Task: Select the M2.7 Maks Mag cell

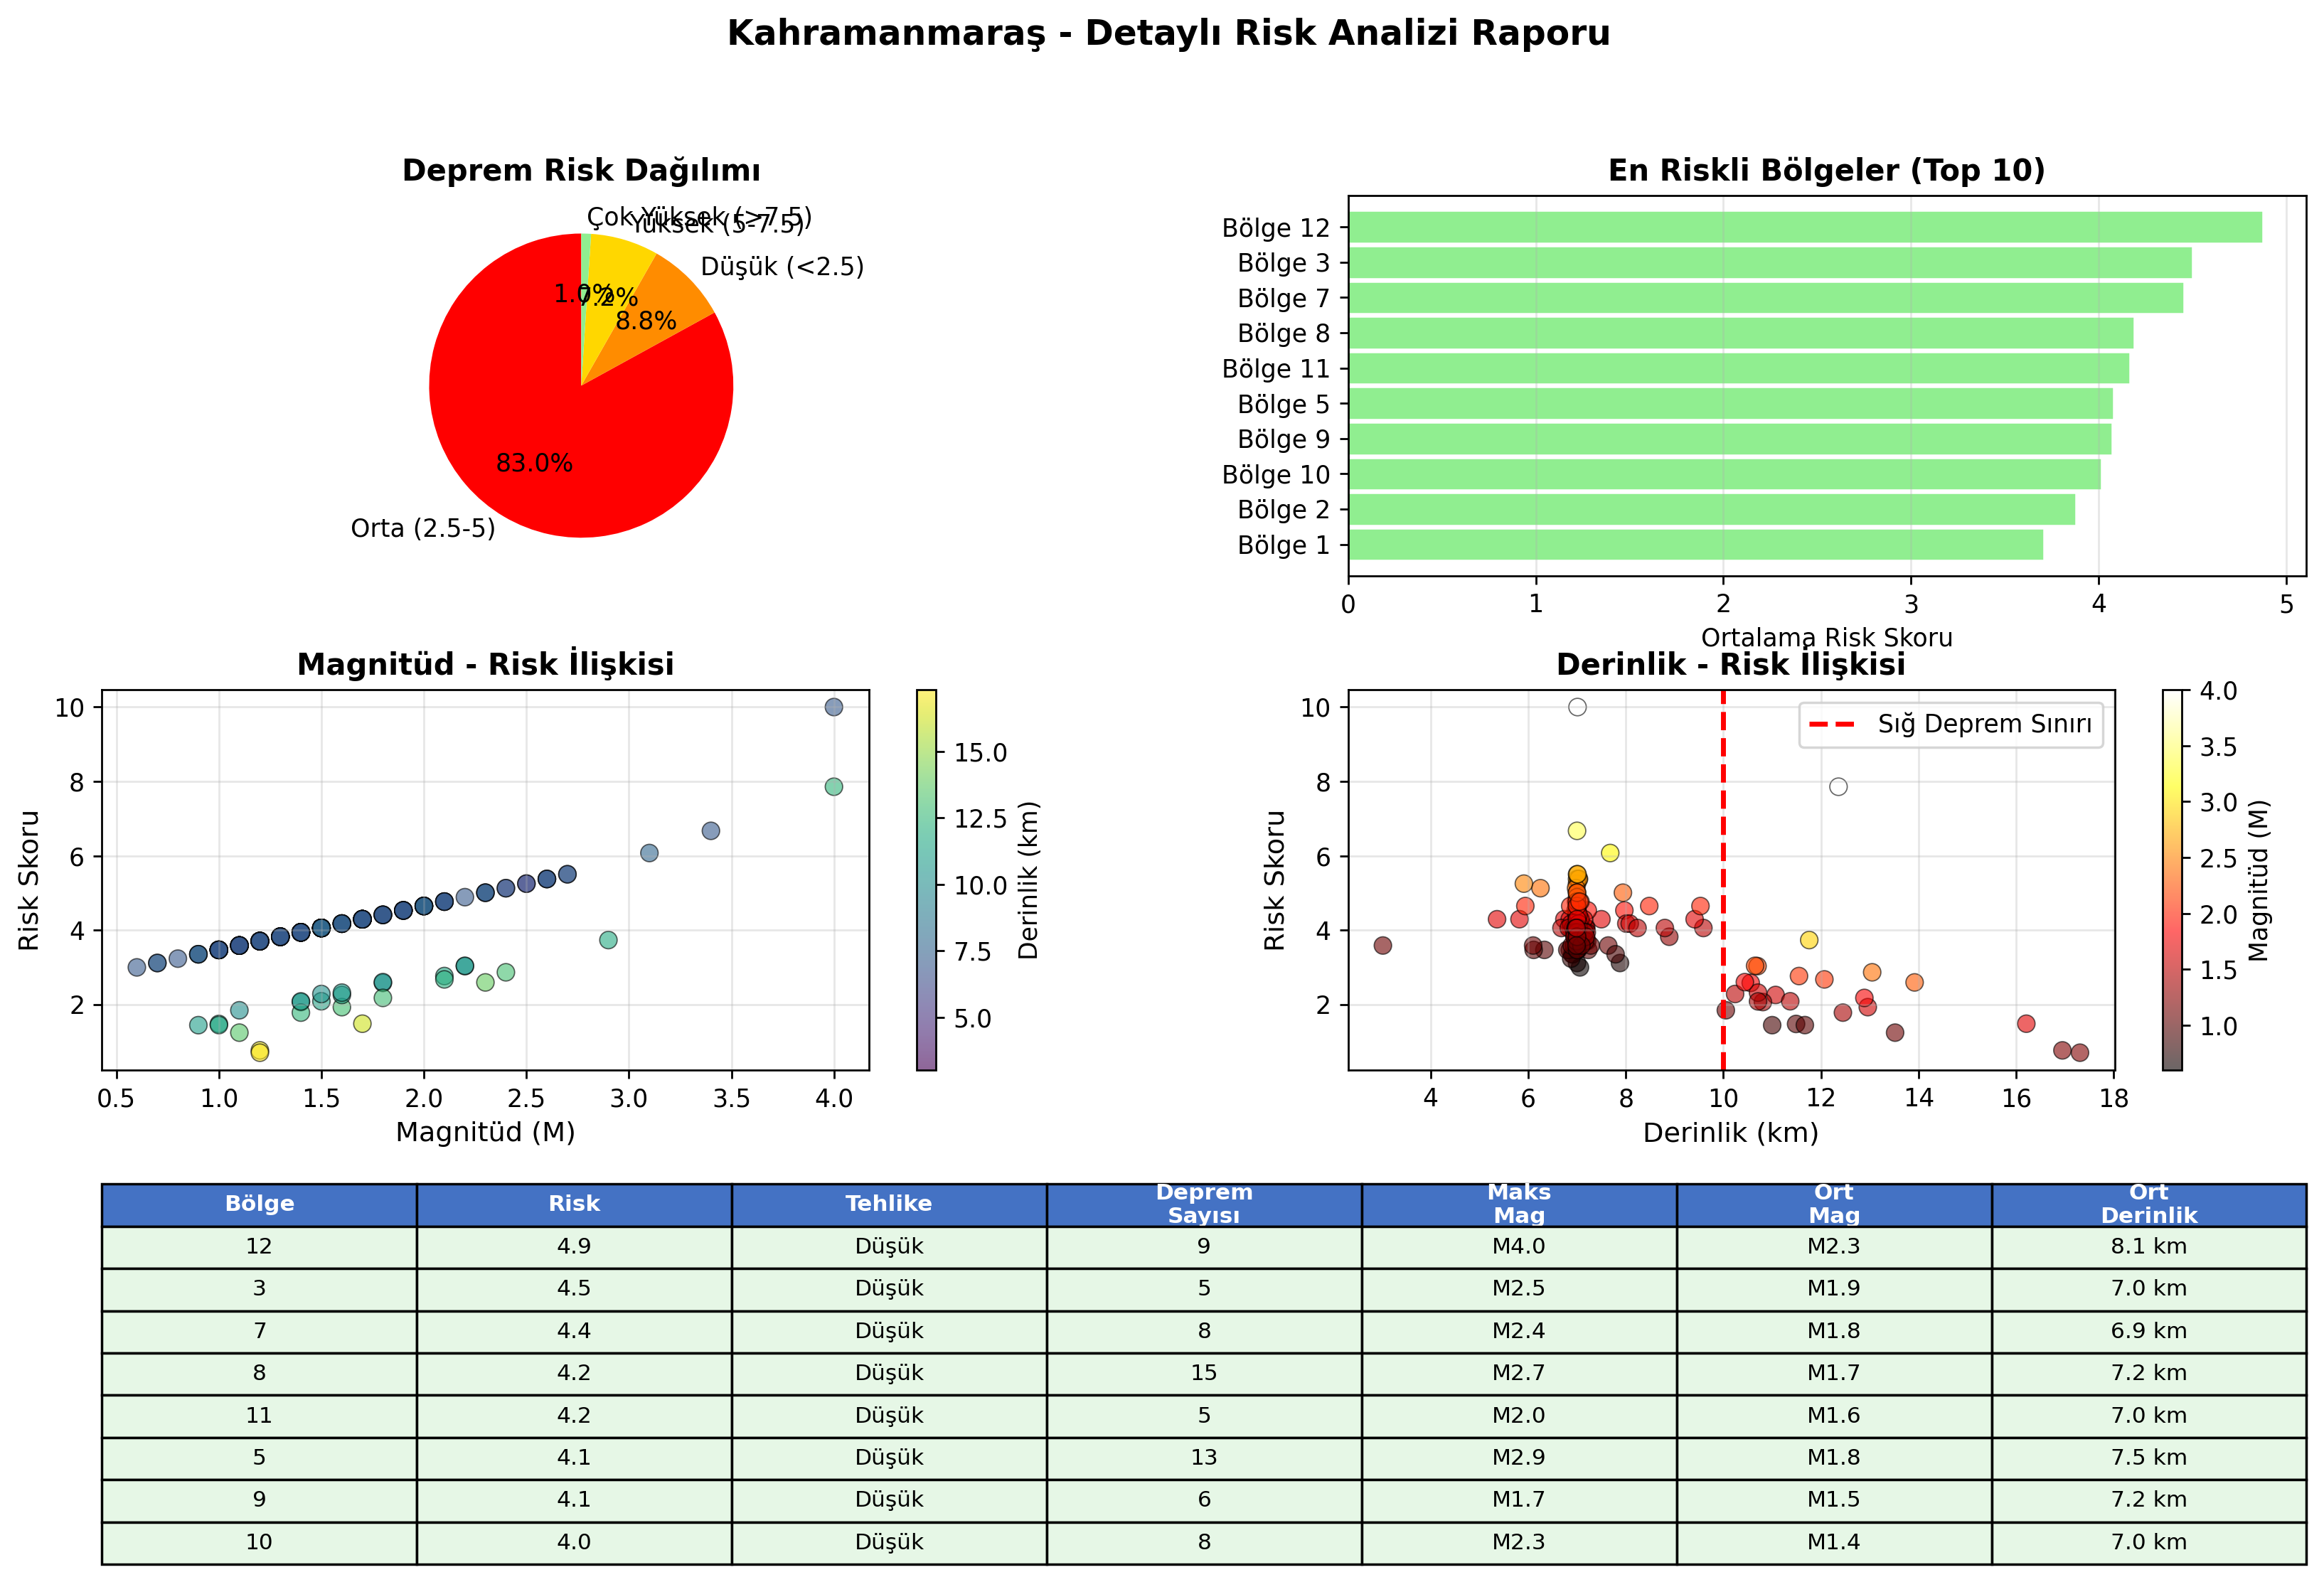Action: click(x=1519, y=1374)
